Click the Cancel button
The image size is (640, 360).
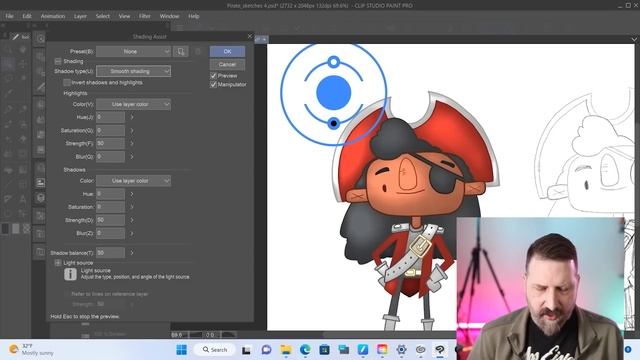tap(227, 64)
